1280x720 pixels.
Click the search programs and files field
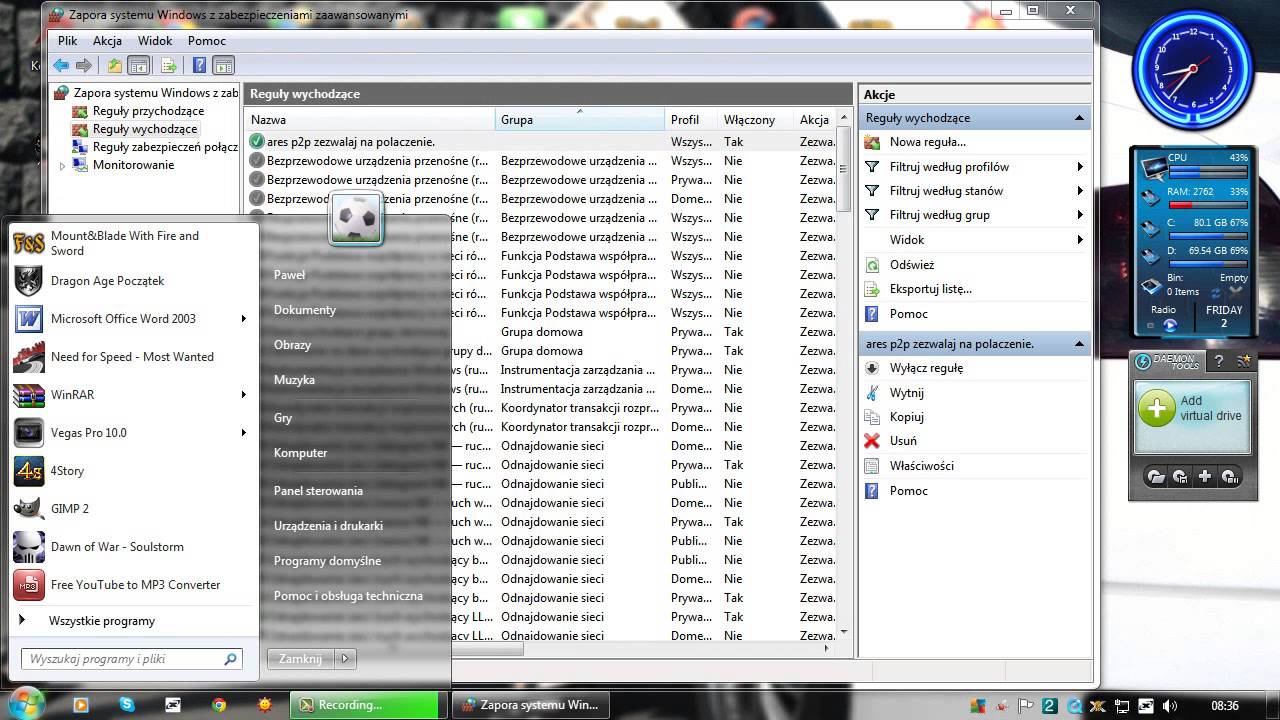pyautogui.click(x=131, y=659)
